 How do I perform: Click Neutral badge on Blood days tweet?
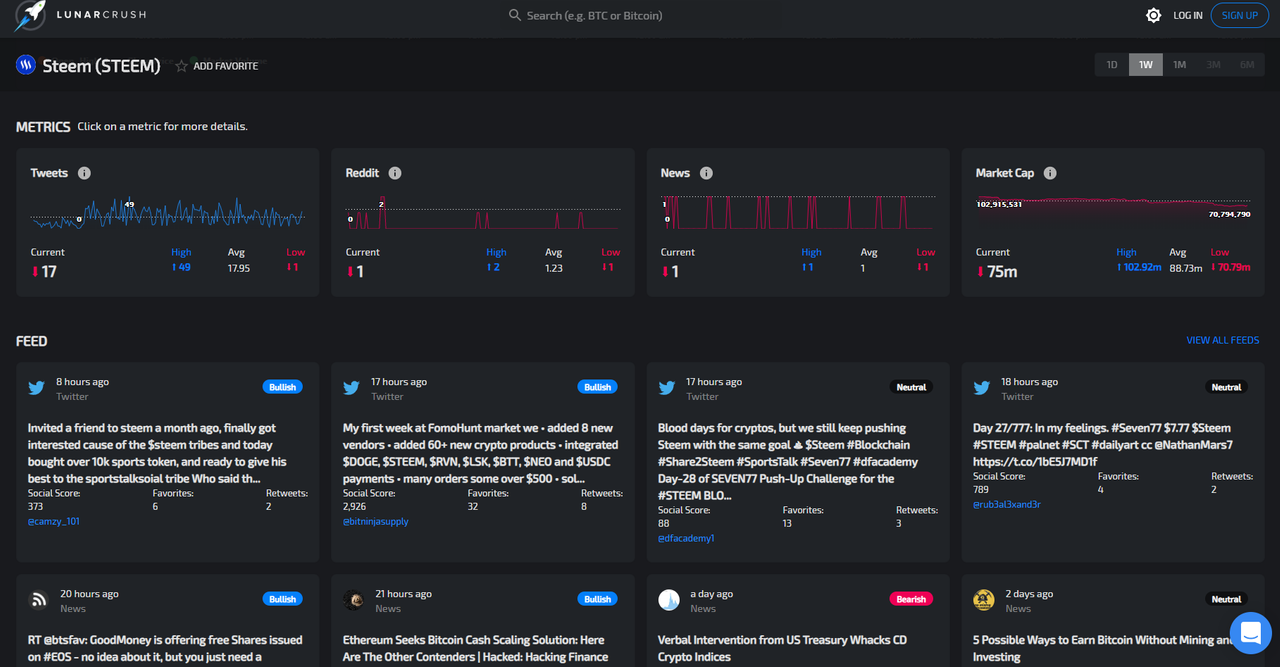click(911, 387)
